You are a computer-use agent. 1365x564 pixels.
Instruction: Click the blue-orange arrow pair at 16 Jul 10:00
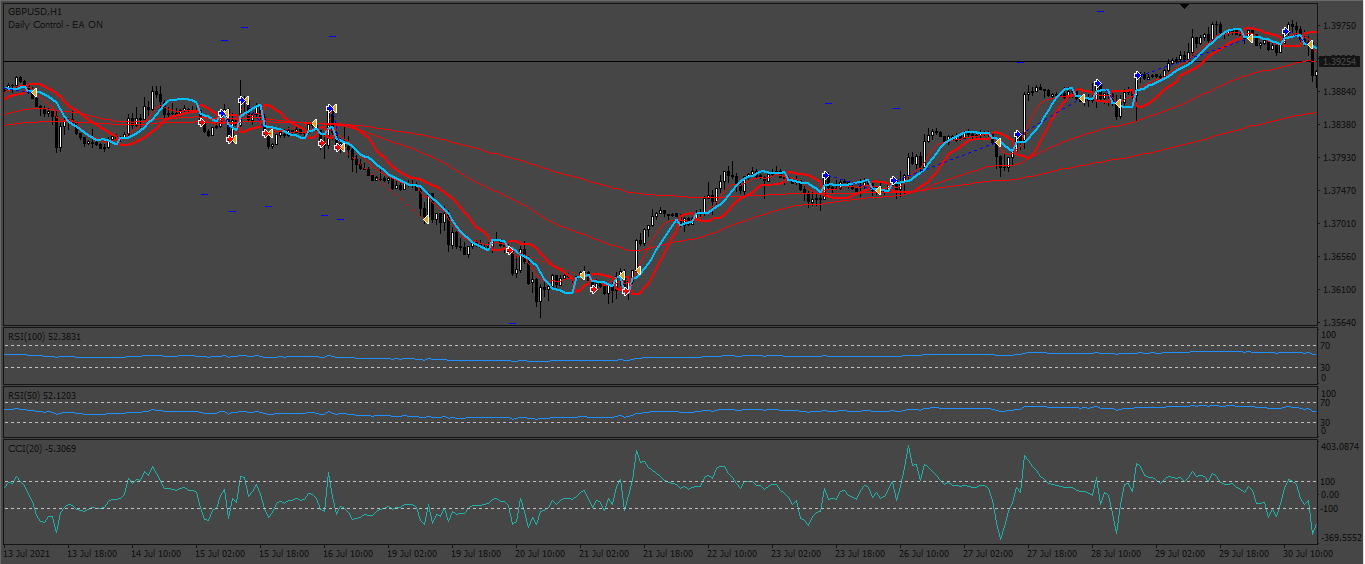[x=331, y=108]
